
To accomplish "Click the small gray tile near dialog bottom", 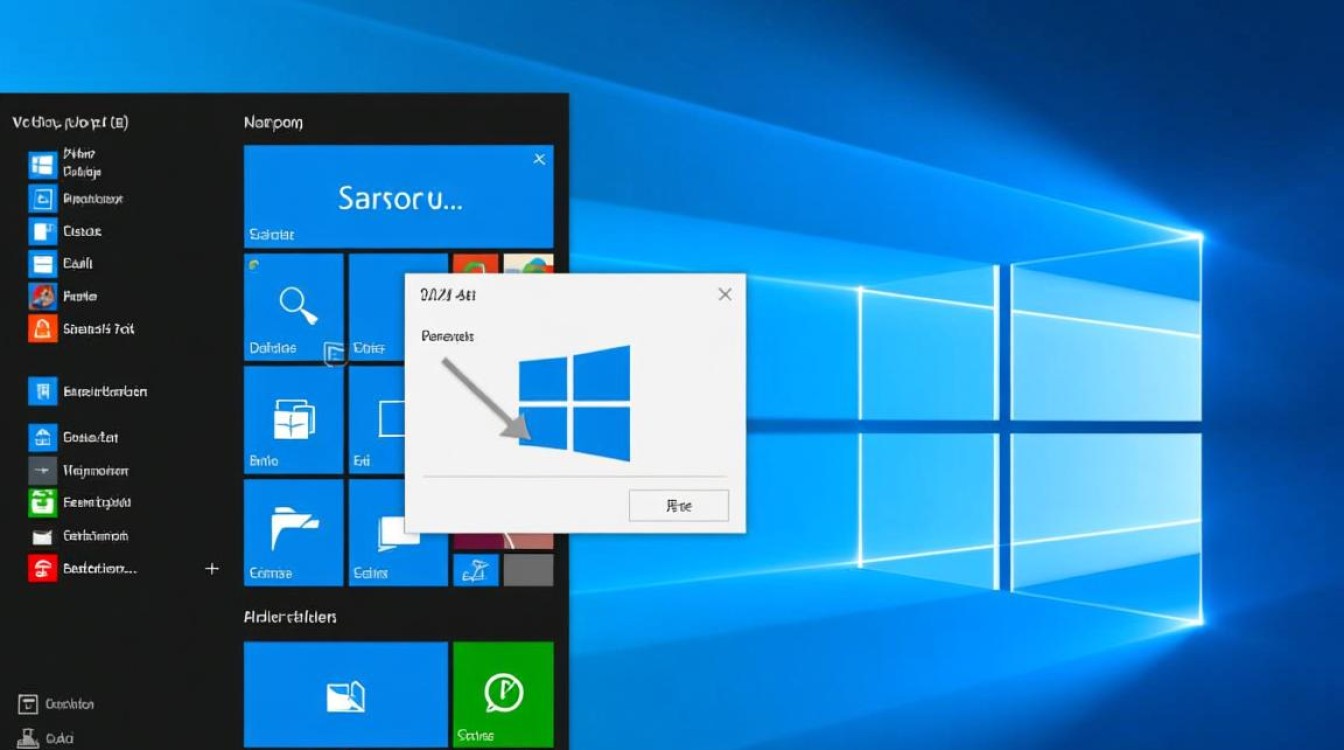I will [x=527, y=570].
